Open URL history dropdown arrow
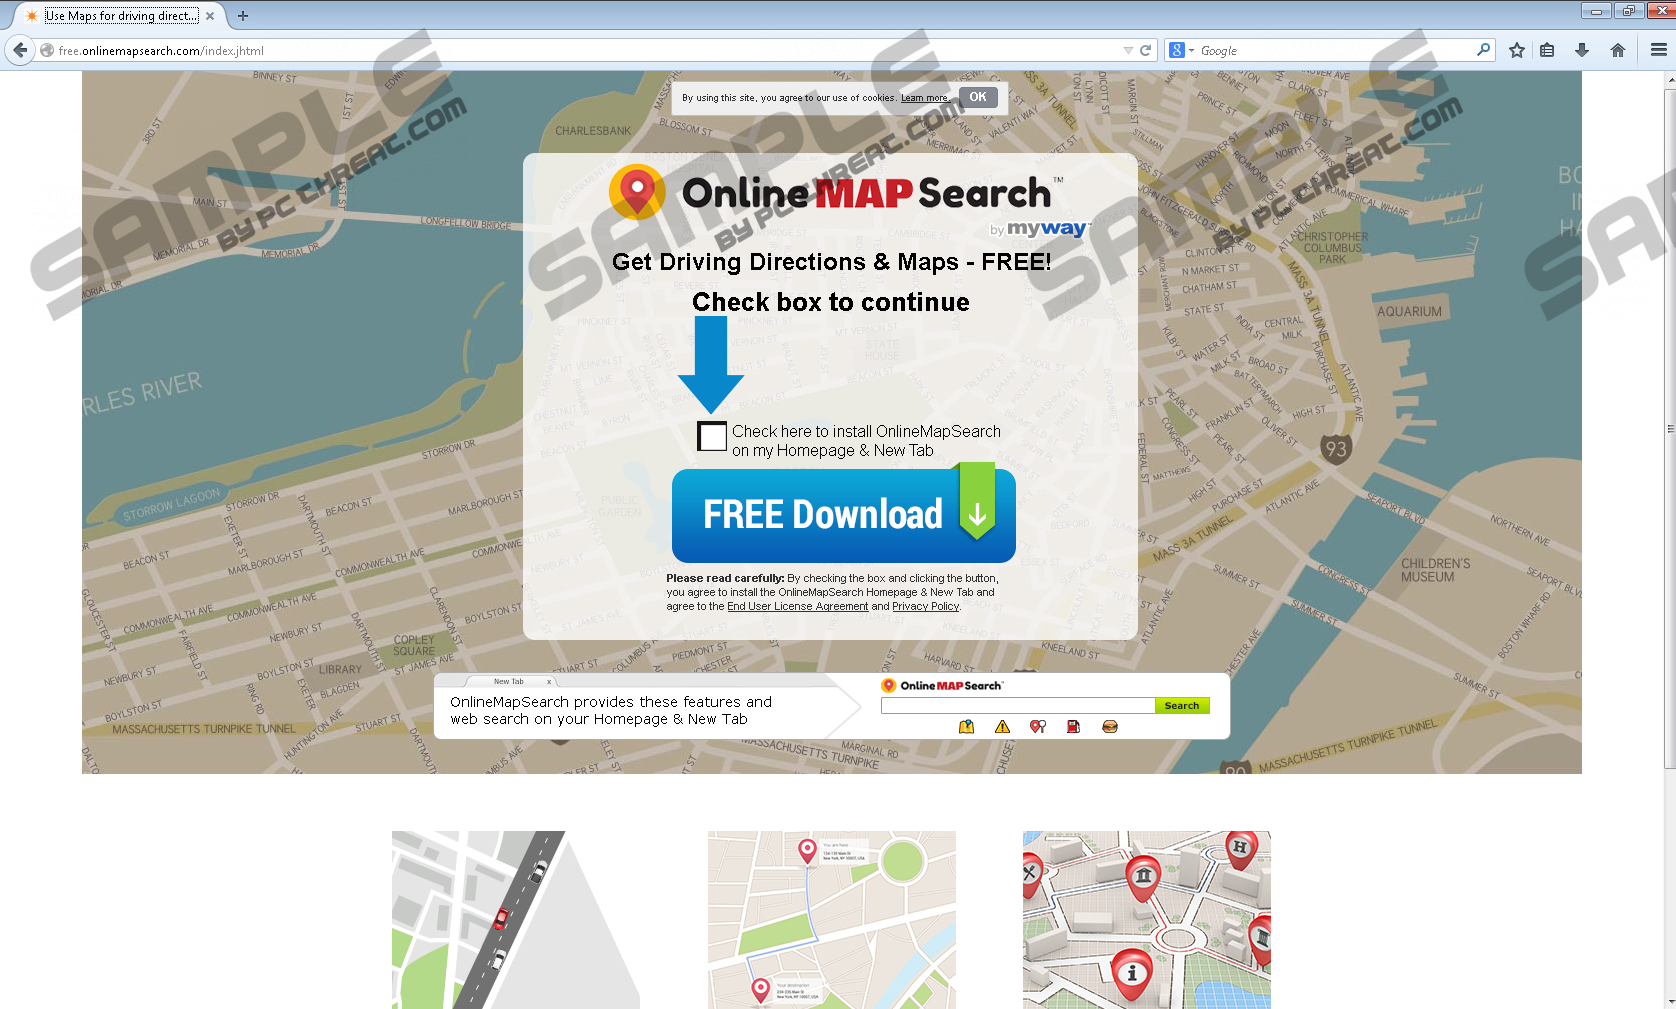This screenshot has width=1676, height=1009. (x=1128, y=50)
